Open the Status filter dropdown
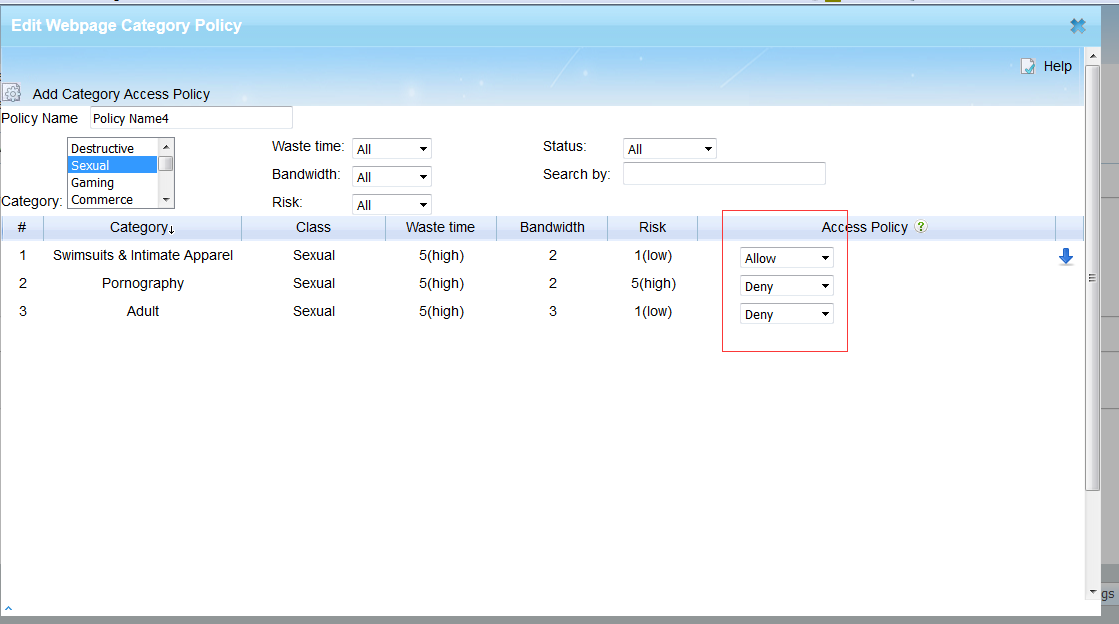 tap(669, 149)
